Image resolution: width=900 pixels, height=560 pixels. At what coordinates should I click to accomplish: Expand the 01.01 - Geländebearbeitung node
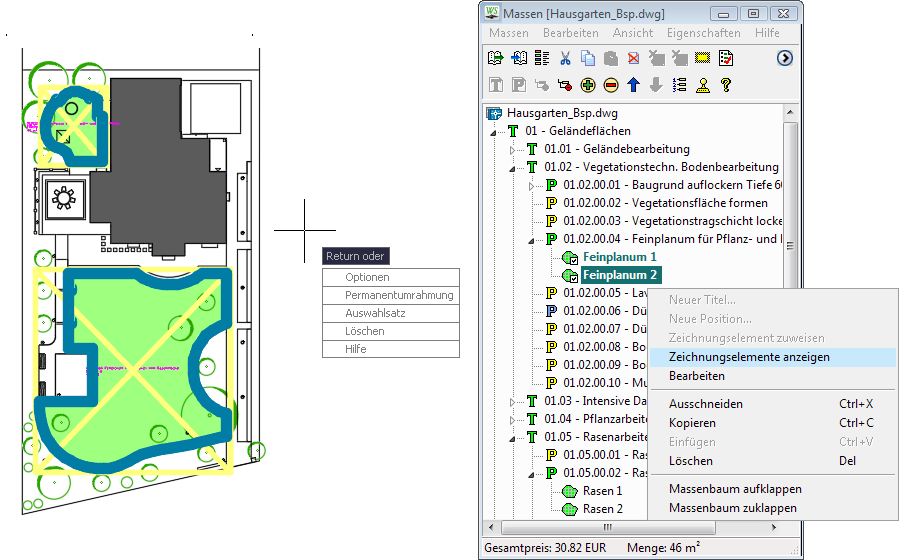click(512, 150)
